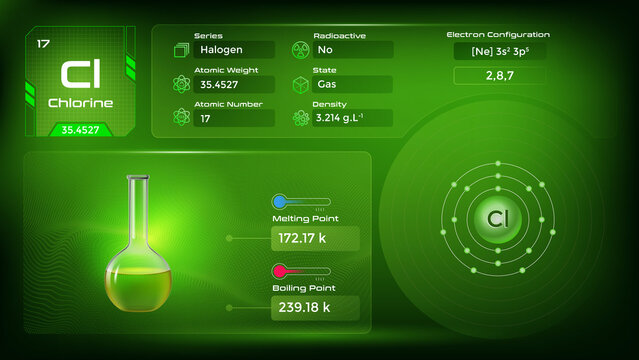
Task: Click the 2,8,7 electron shell box
Action: tap(500, 75)
